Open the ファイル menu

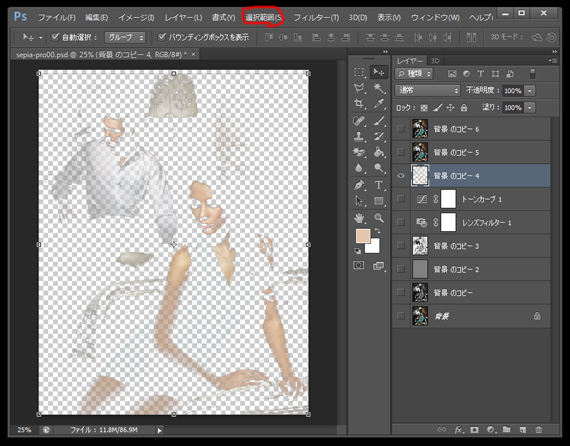[57, 17]
